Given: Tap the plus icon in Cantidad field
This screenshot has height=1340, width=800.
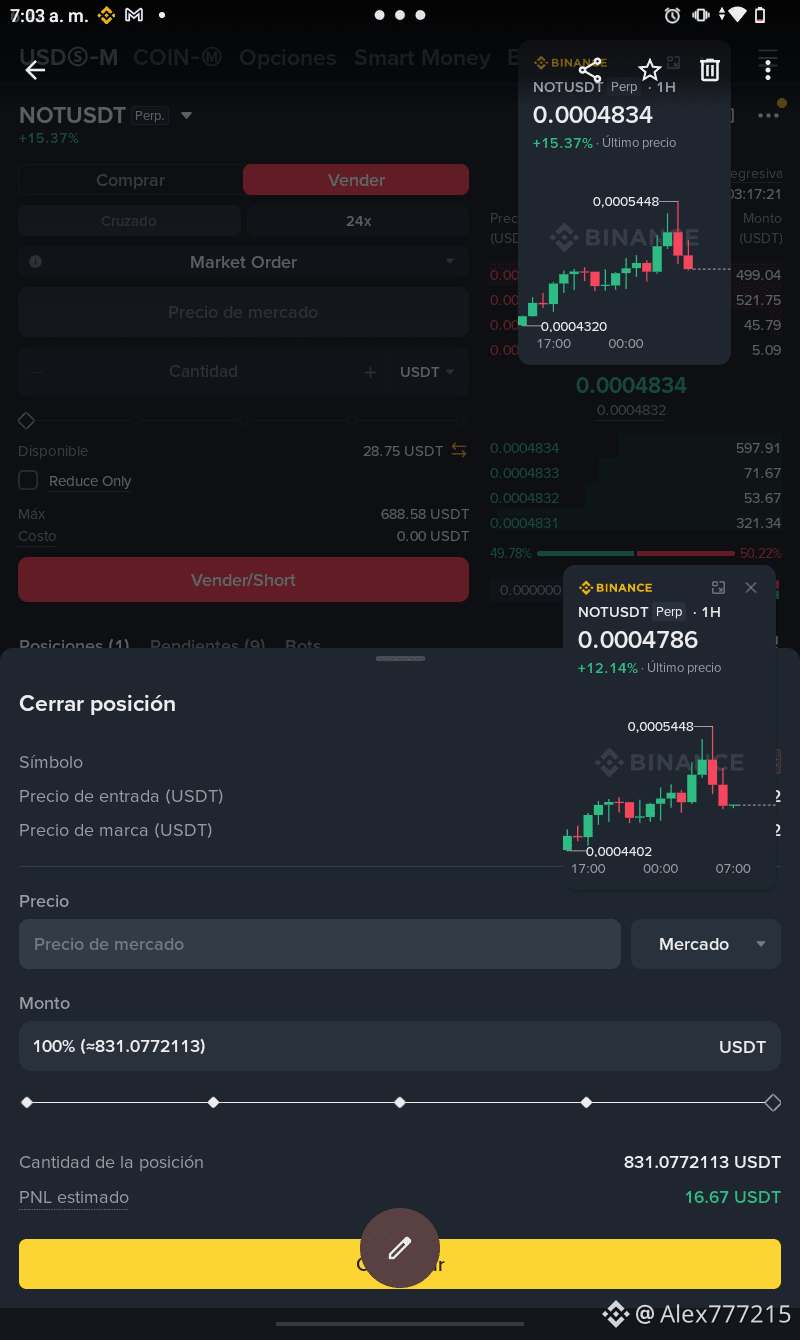Looking at the screenshot, I should (370, 372).
